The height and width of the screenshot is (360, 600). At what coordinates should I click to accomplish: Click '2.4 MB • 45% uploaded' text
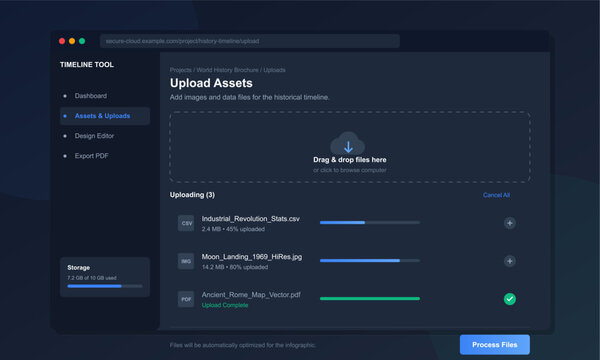tap(233, 229)
